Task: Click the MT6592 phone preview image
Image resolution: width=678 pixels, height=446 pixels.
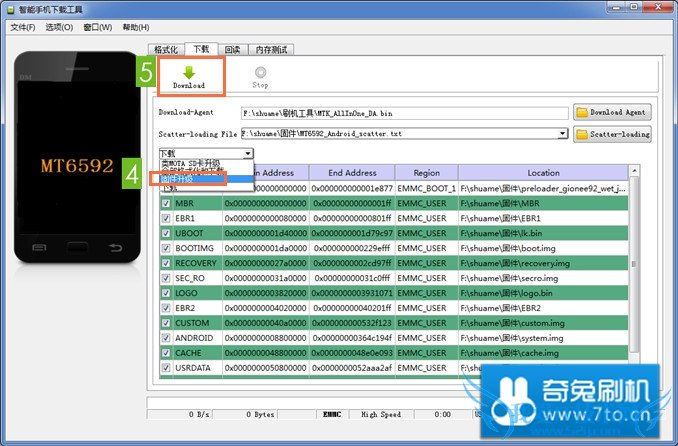Action: [x=77, y=157]
